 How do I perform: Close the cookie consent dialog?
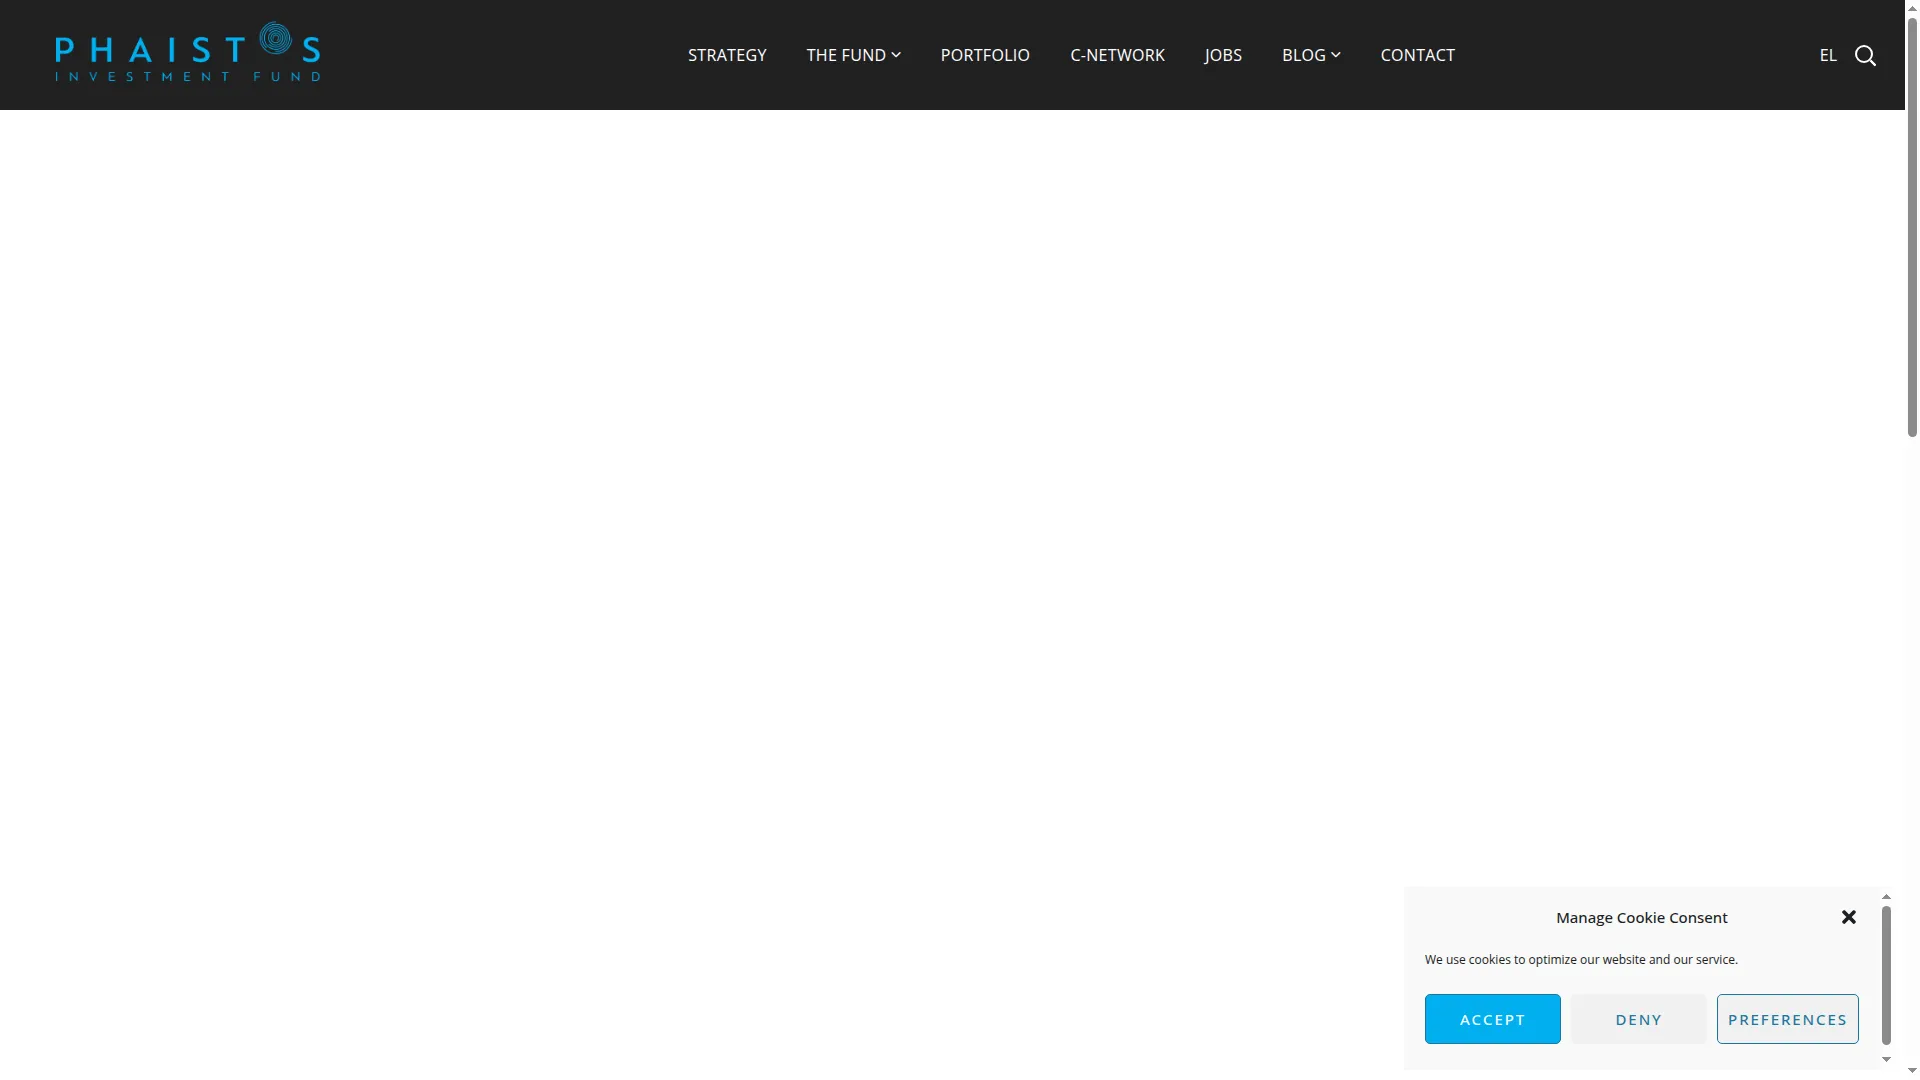[x=1849, y=917]
